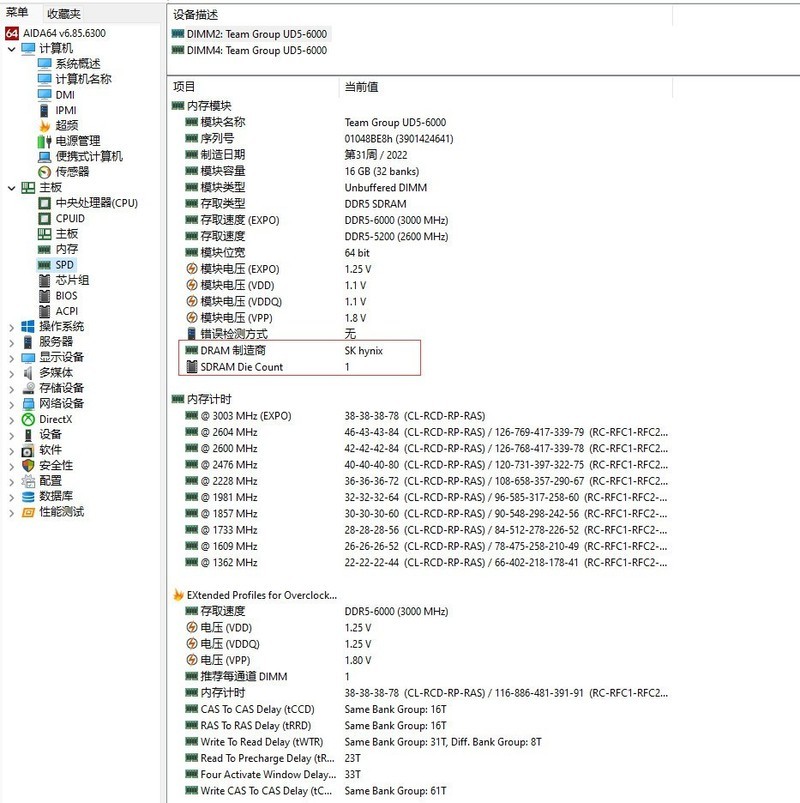This screenshot has height=803, width=800.
Task: Select 主板 child item under 主板
Action: pos(67,234)
